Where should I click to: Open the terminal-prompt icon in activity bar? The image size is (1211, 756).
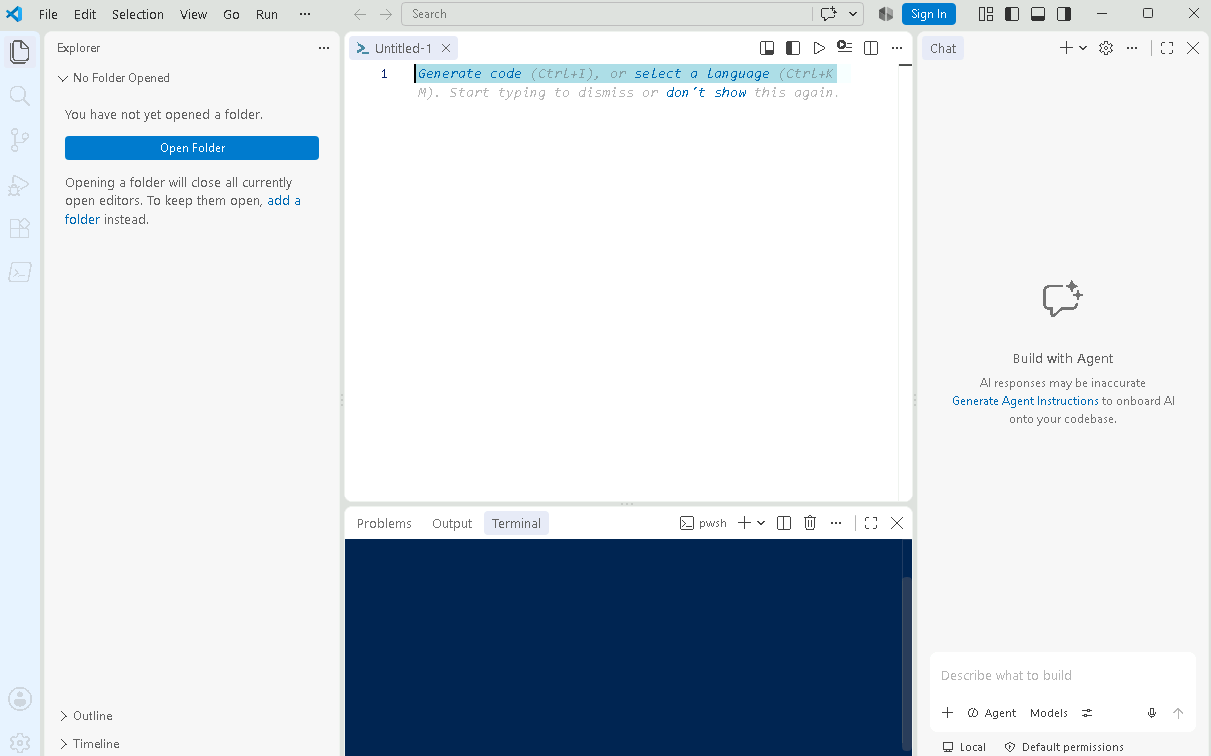pyautogui.click(x=20, y=272)
